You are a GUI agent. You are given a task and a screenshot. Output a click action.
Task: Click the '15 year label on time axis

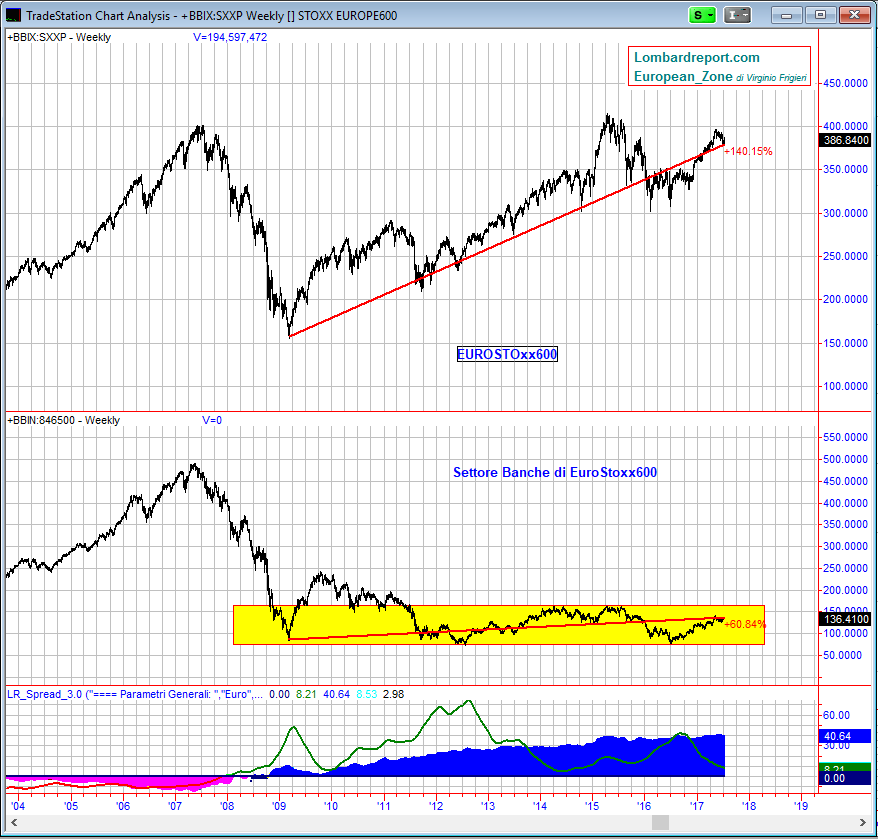(592, 806)
